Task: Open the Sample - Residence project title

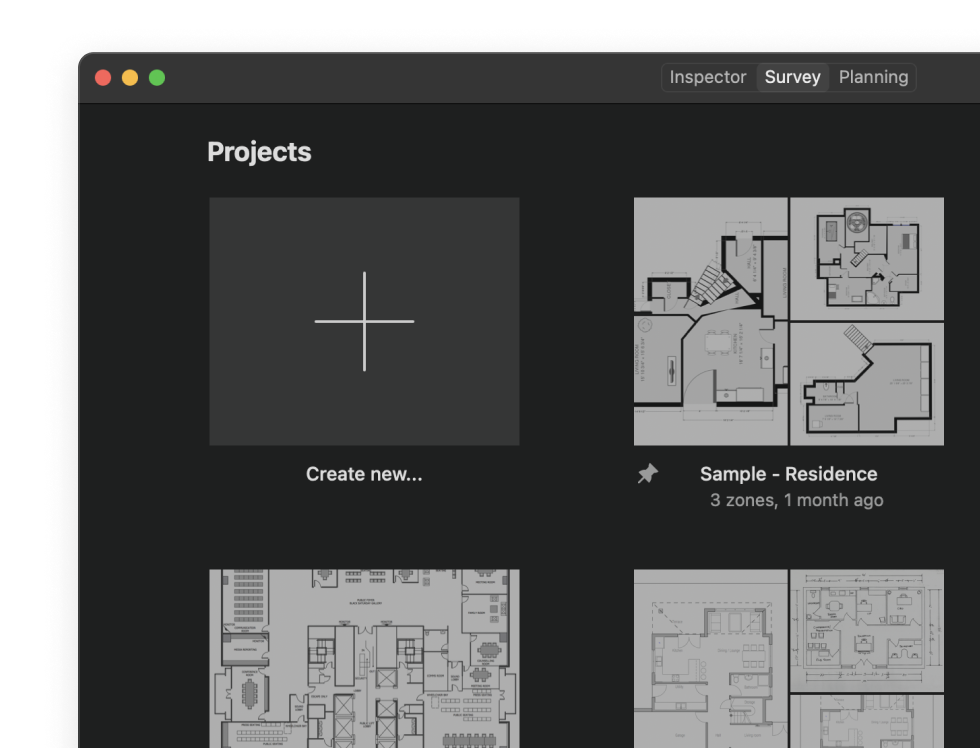Action: (x=788, y=474)
